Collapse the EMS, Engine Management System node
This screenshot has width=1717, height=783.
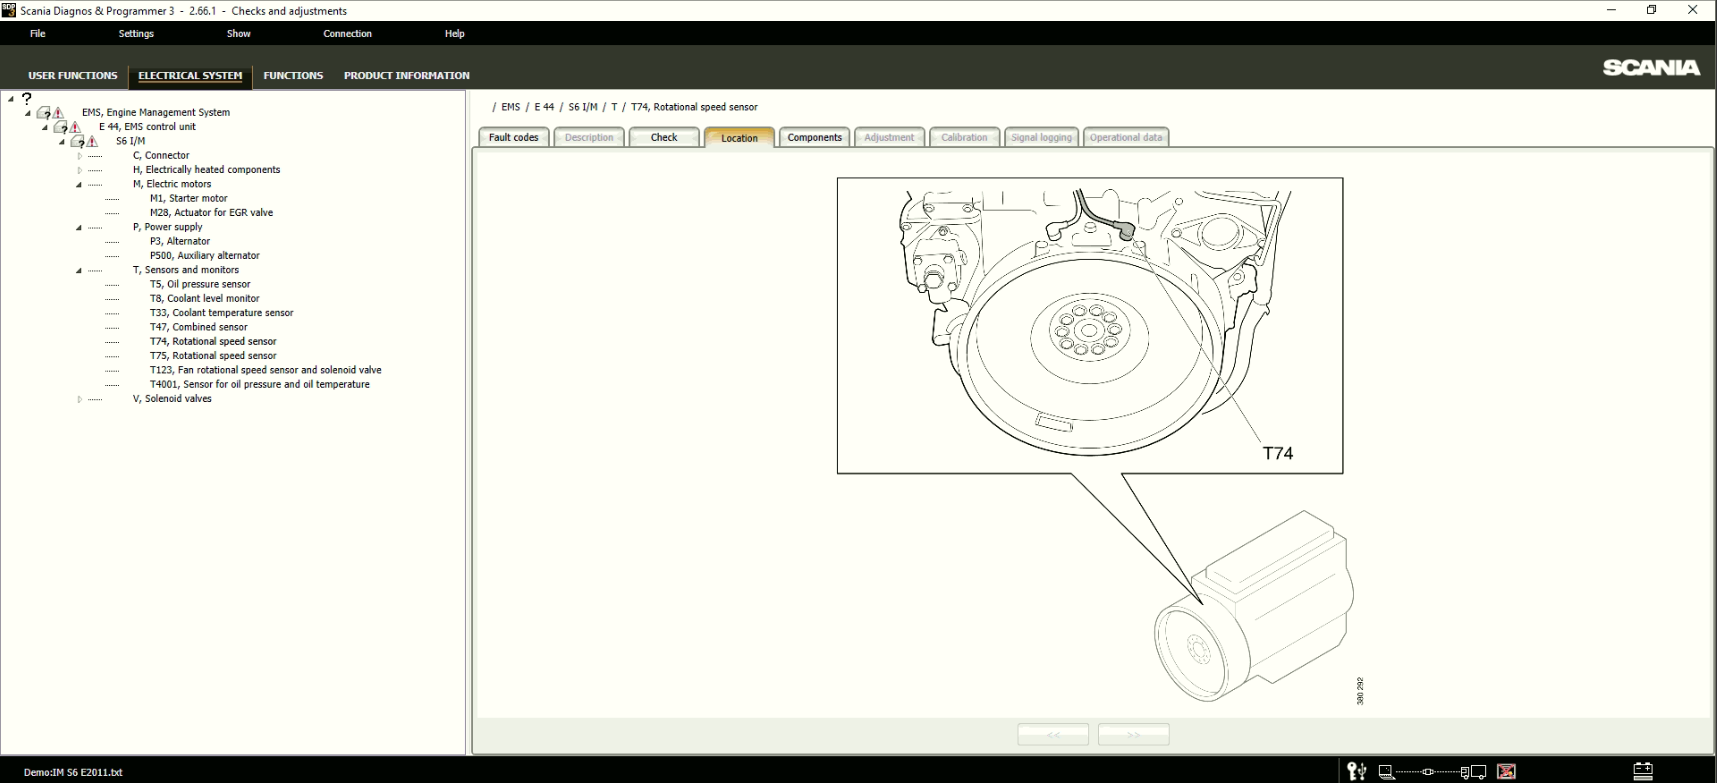[28, 113]
